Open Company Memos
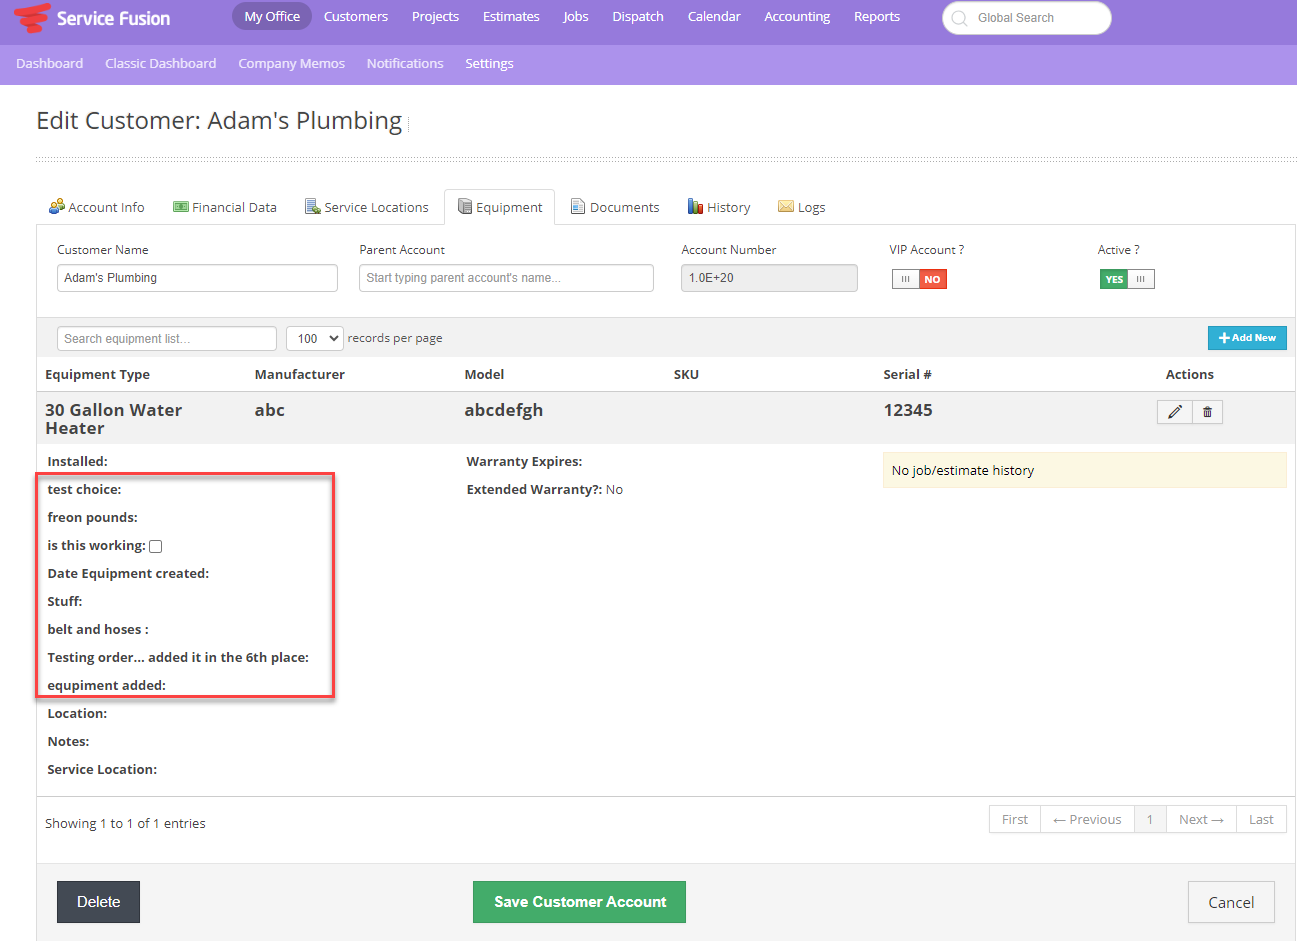 coord(292,63)
